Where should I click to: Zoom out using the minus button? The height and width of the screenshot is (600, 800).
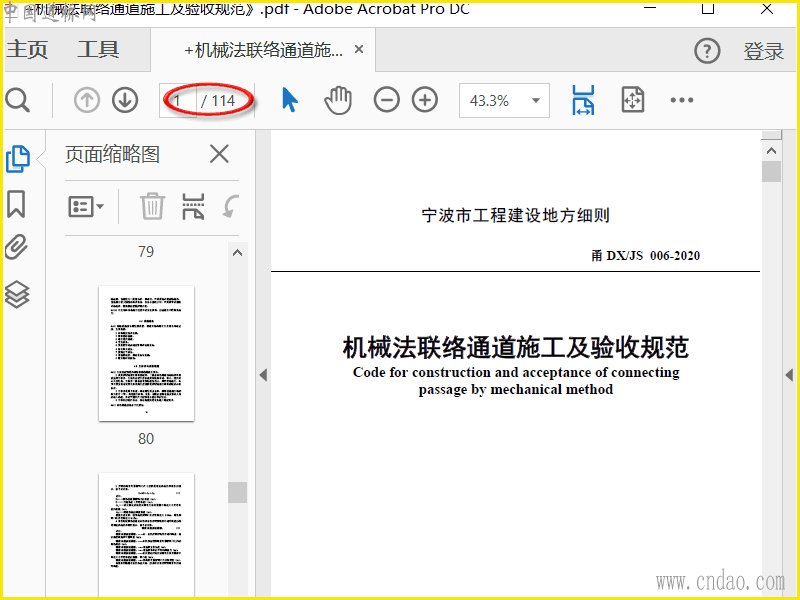(x=387, y=100)
